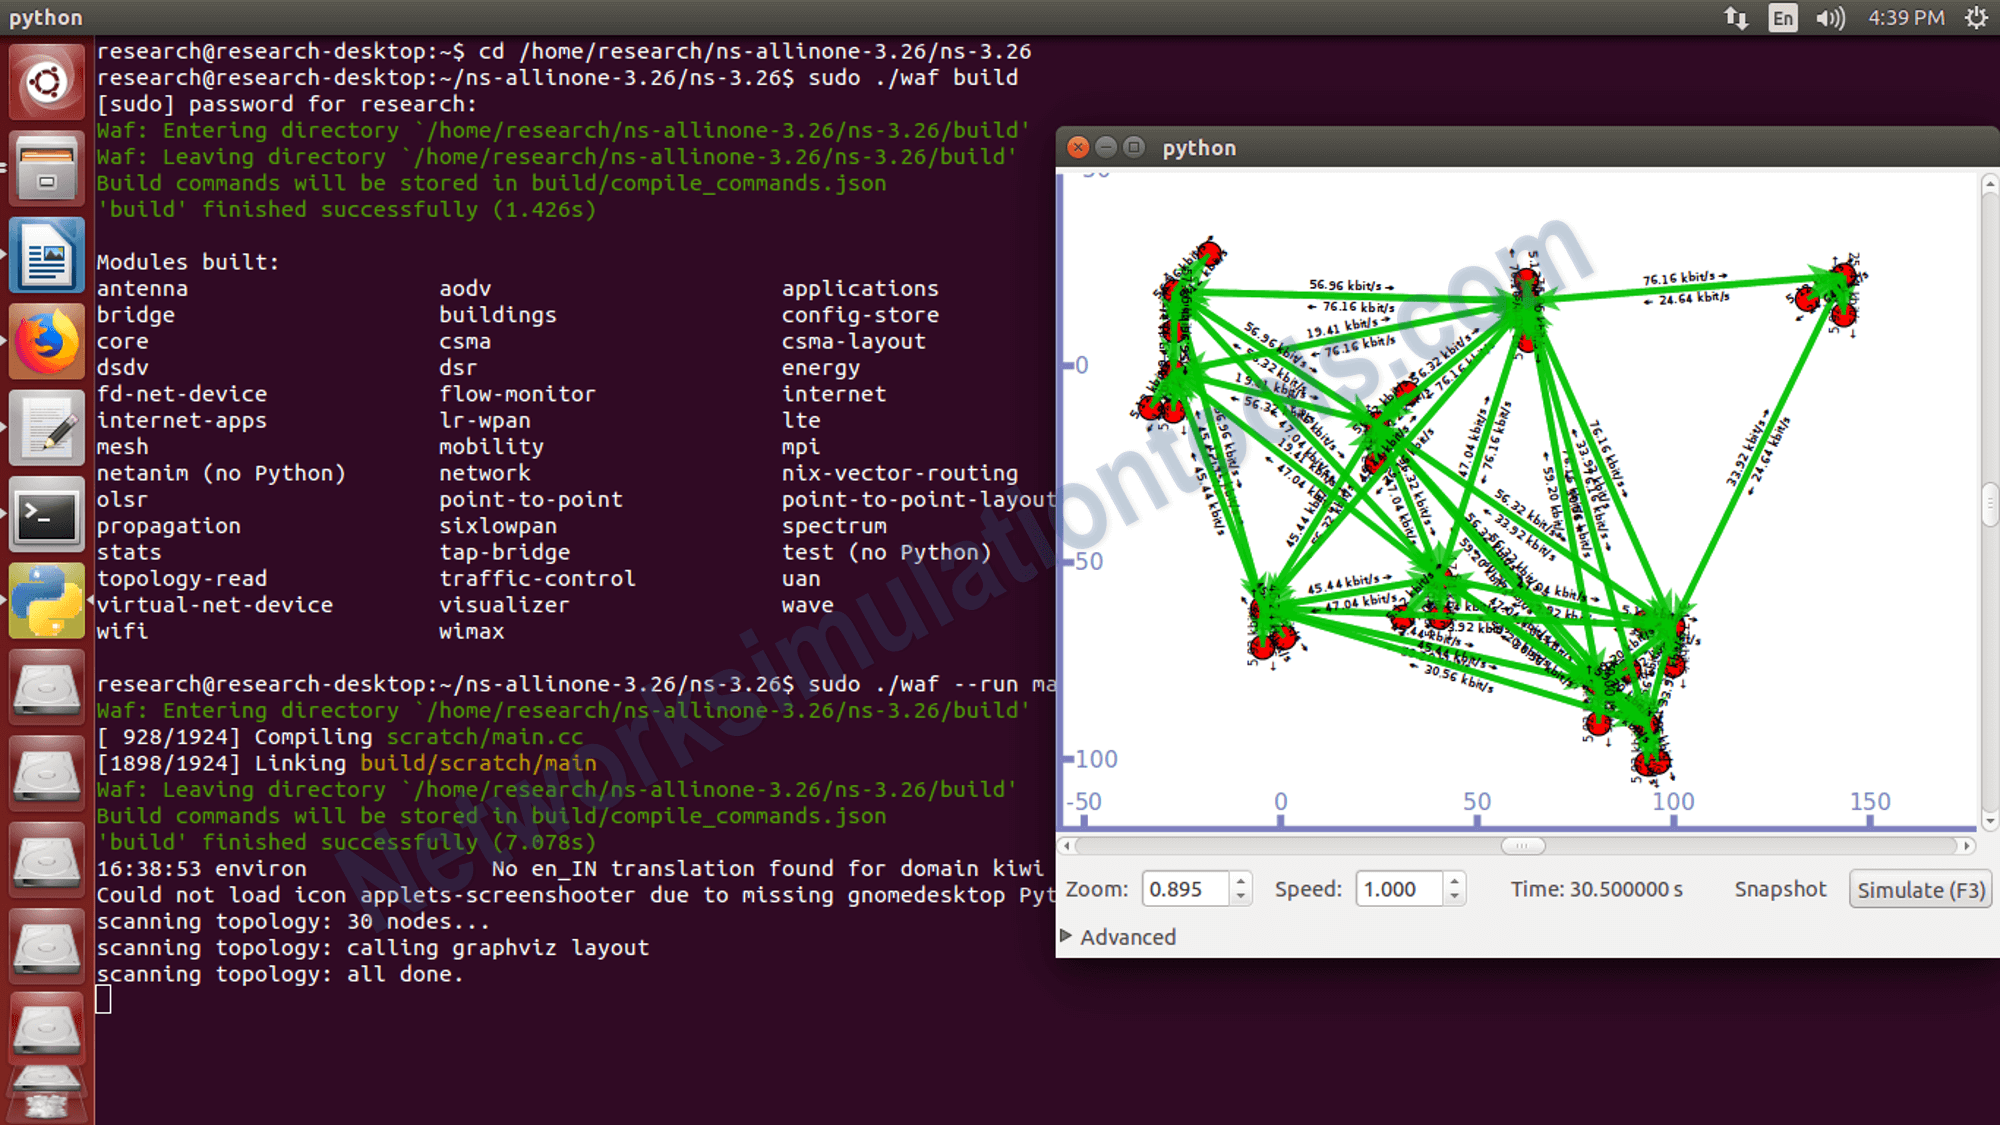Maximize the python visualizer window
Image resolution: width=2000 pixels, height=1125 pixels.
click(1134, 148)
